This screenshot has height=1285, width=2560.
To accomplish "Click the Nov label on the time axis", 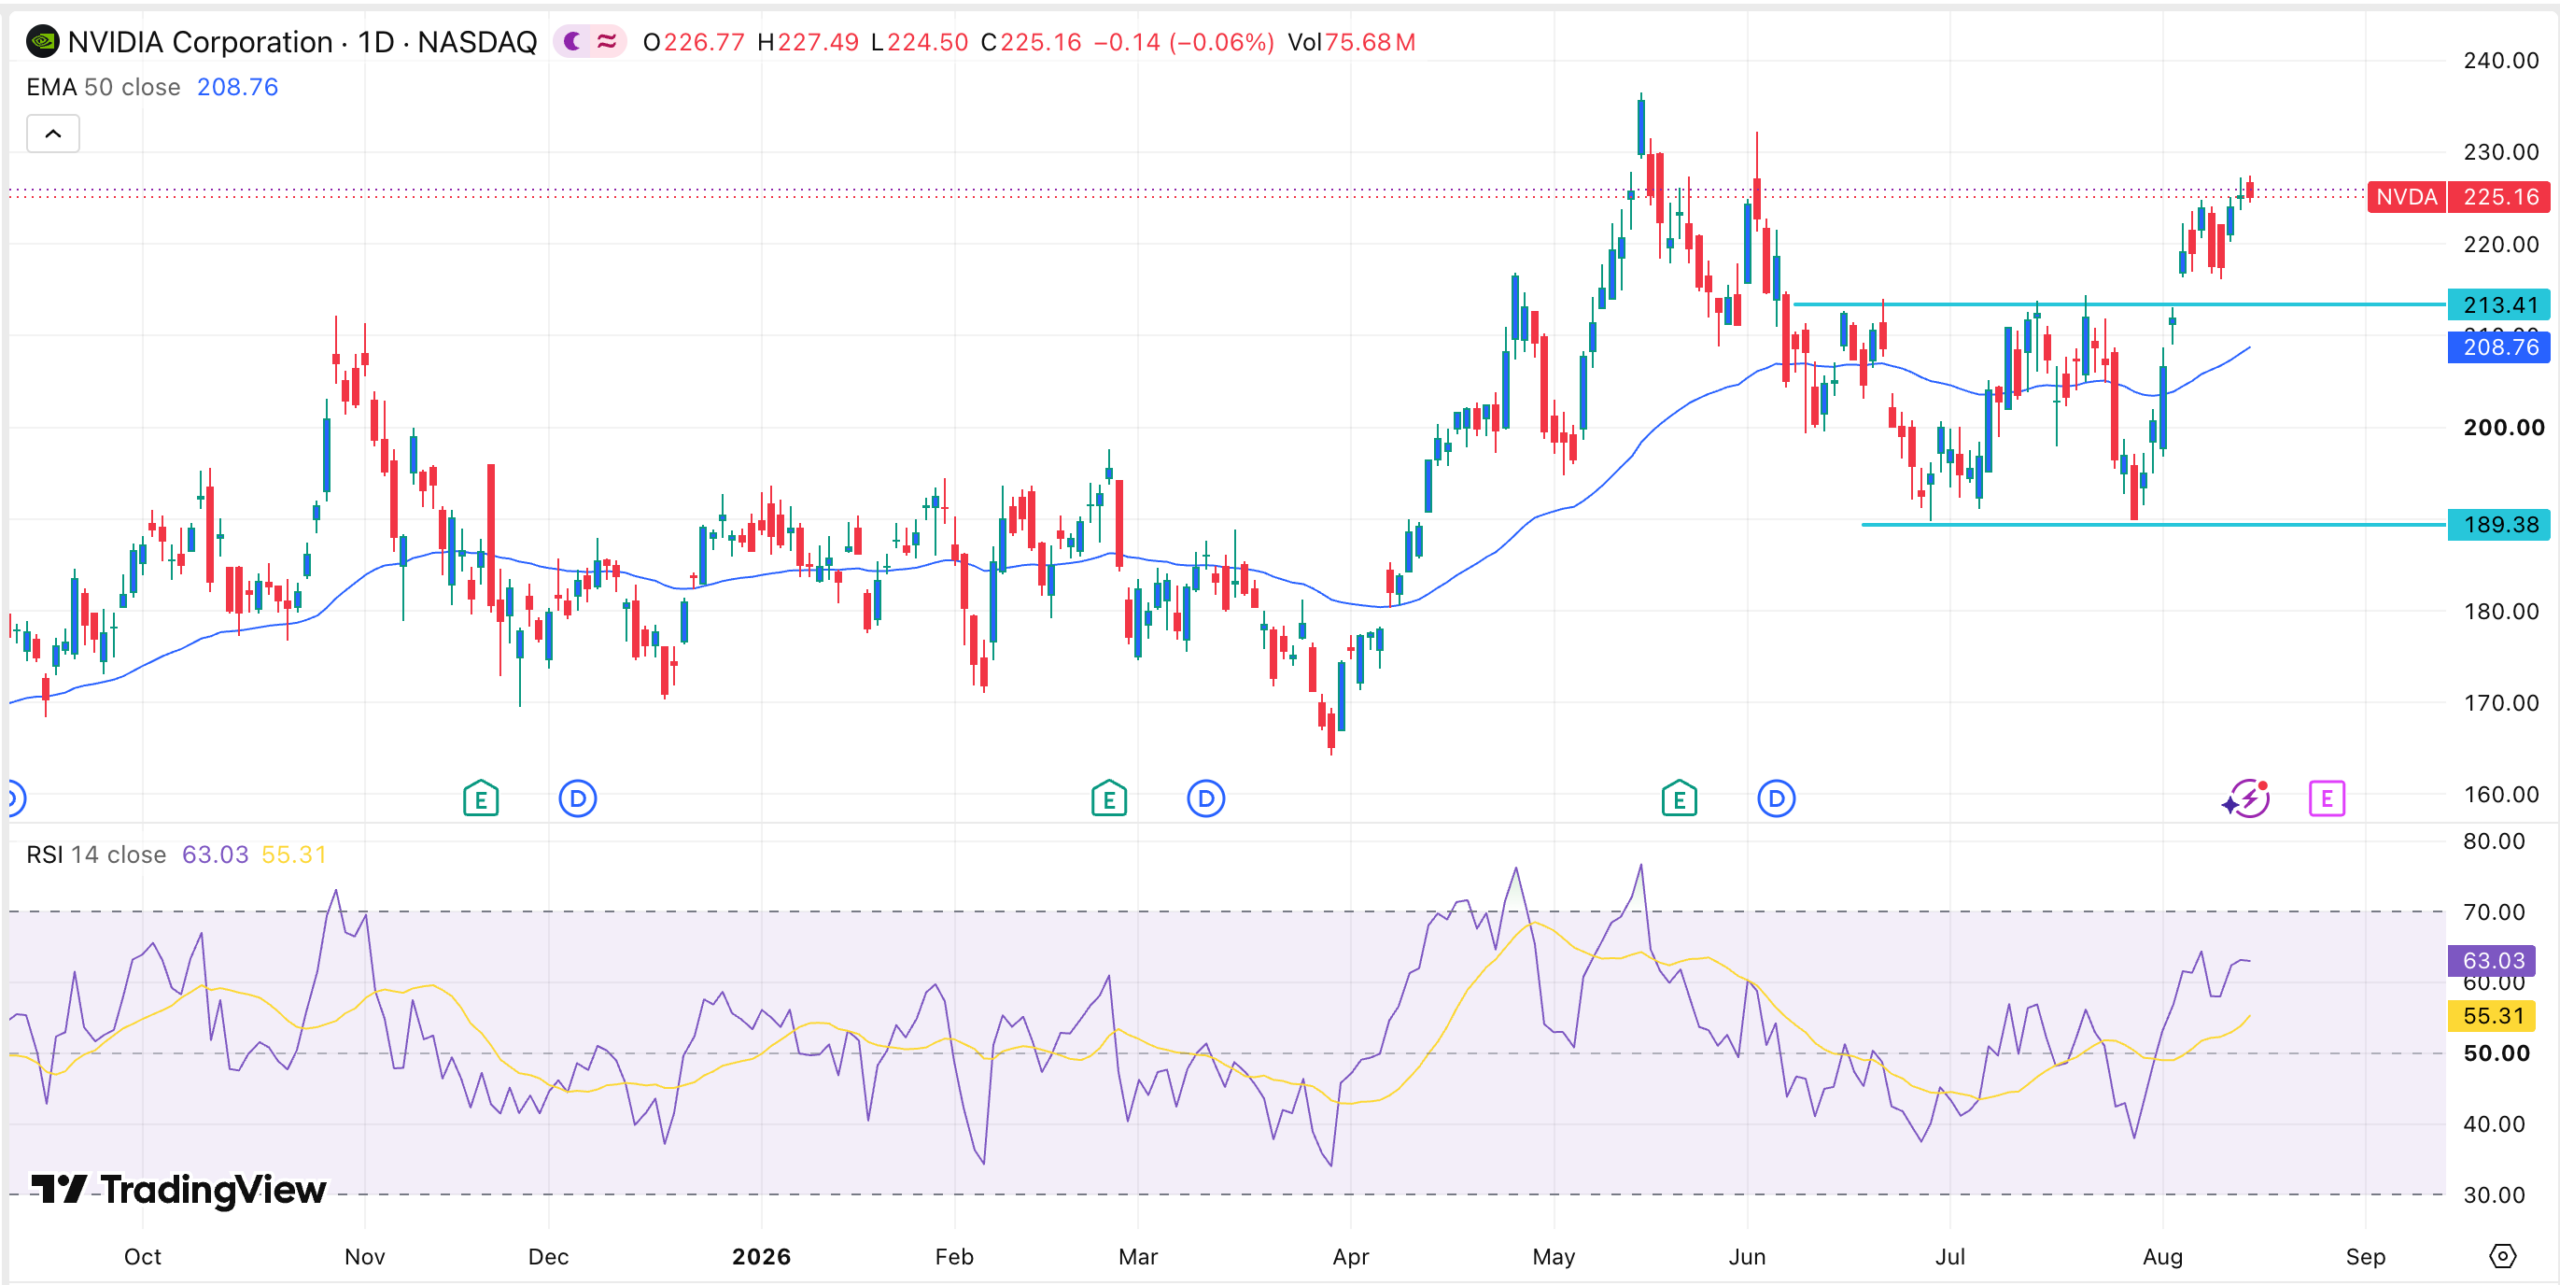I will pyautogui.click(x=365, y=1257).
